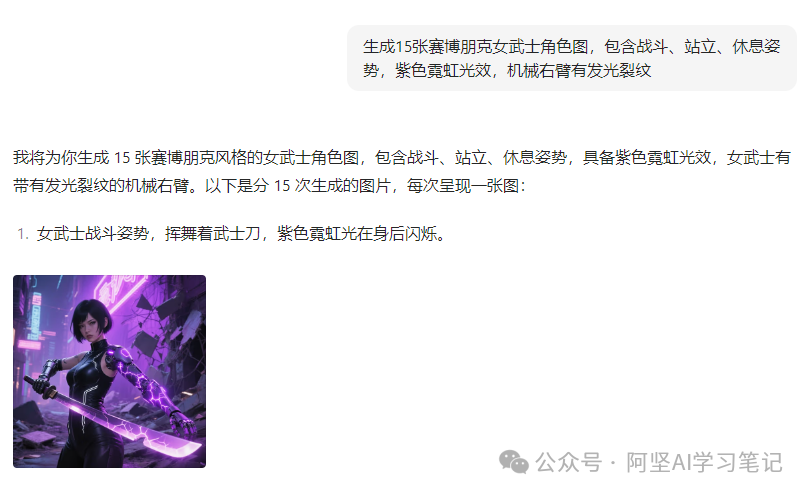Screen dimensions: 808x494
Task: Click the glowing cracked mechanical arm
Action: (x=140, y=379)
